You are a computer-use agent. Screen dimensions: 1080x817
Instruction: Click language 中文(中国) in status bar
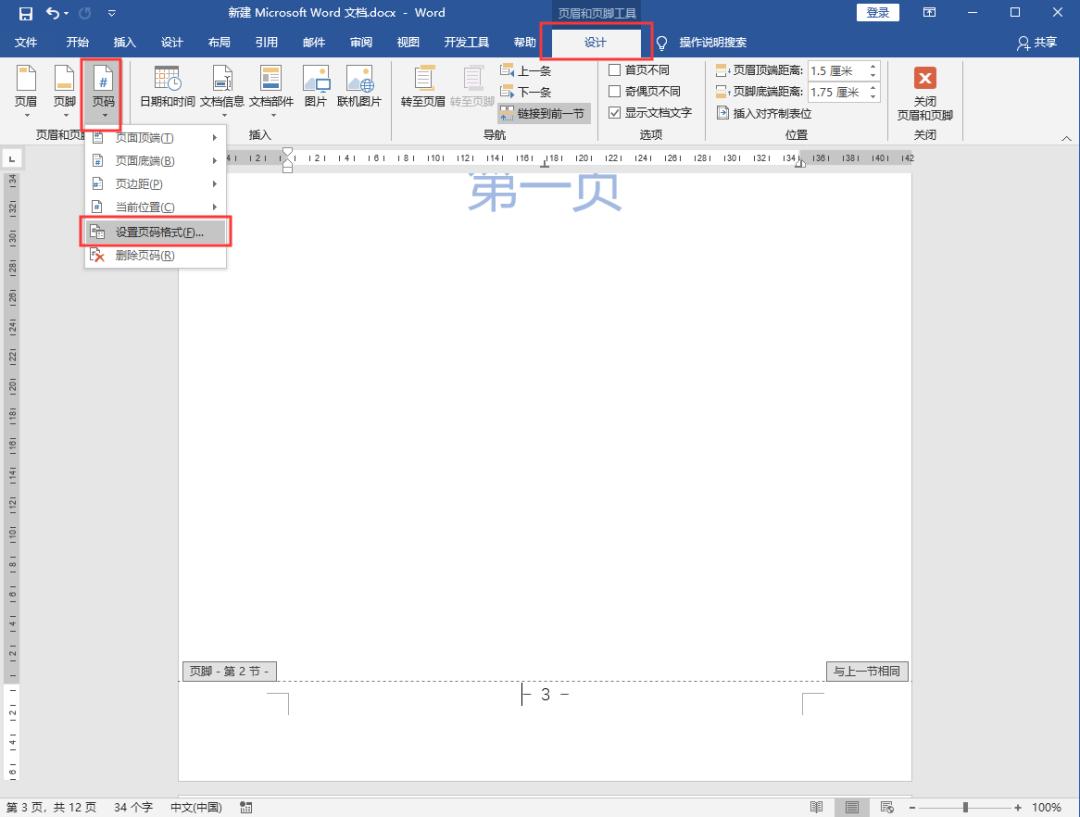click(196, 807)
